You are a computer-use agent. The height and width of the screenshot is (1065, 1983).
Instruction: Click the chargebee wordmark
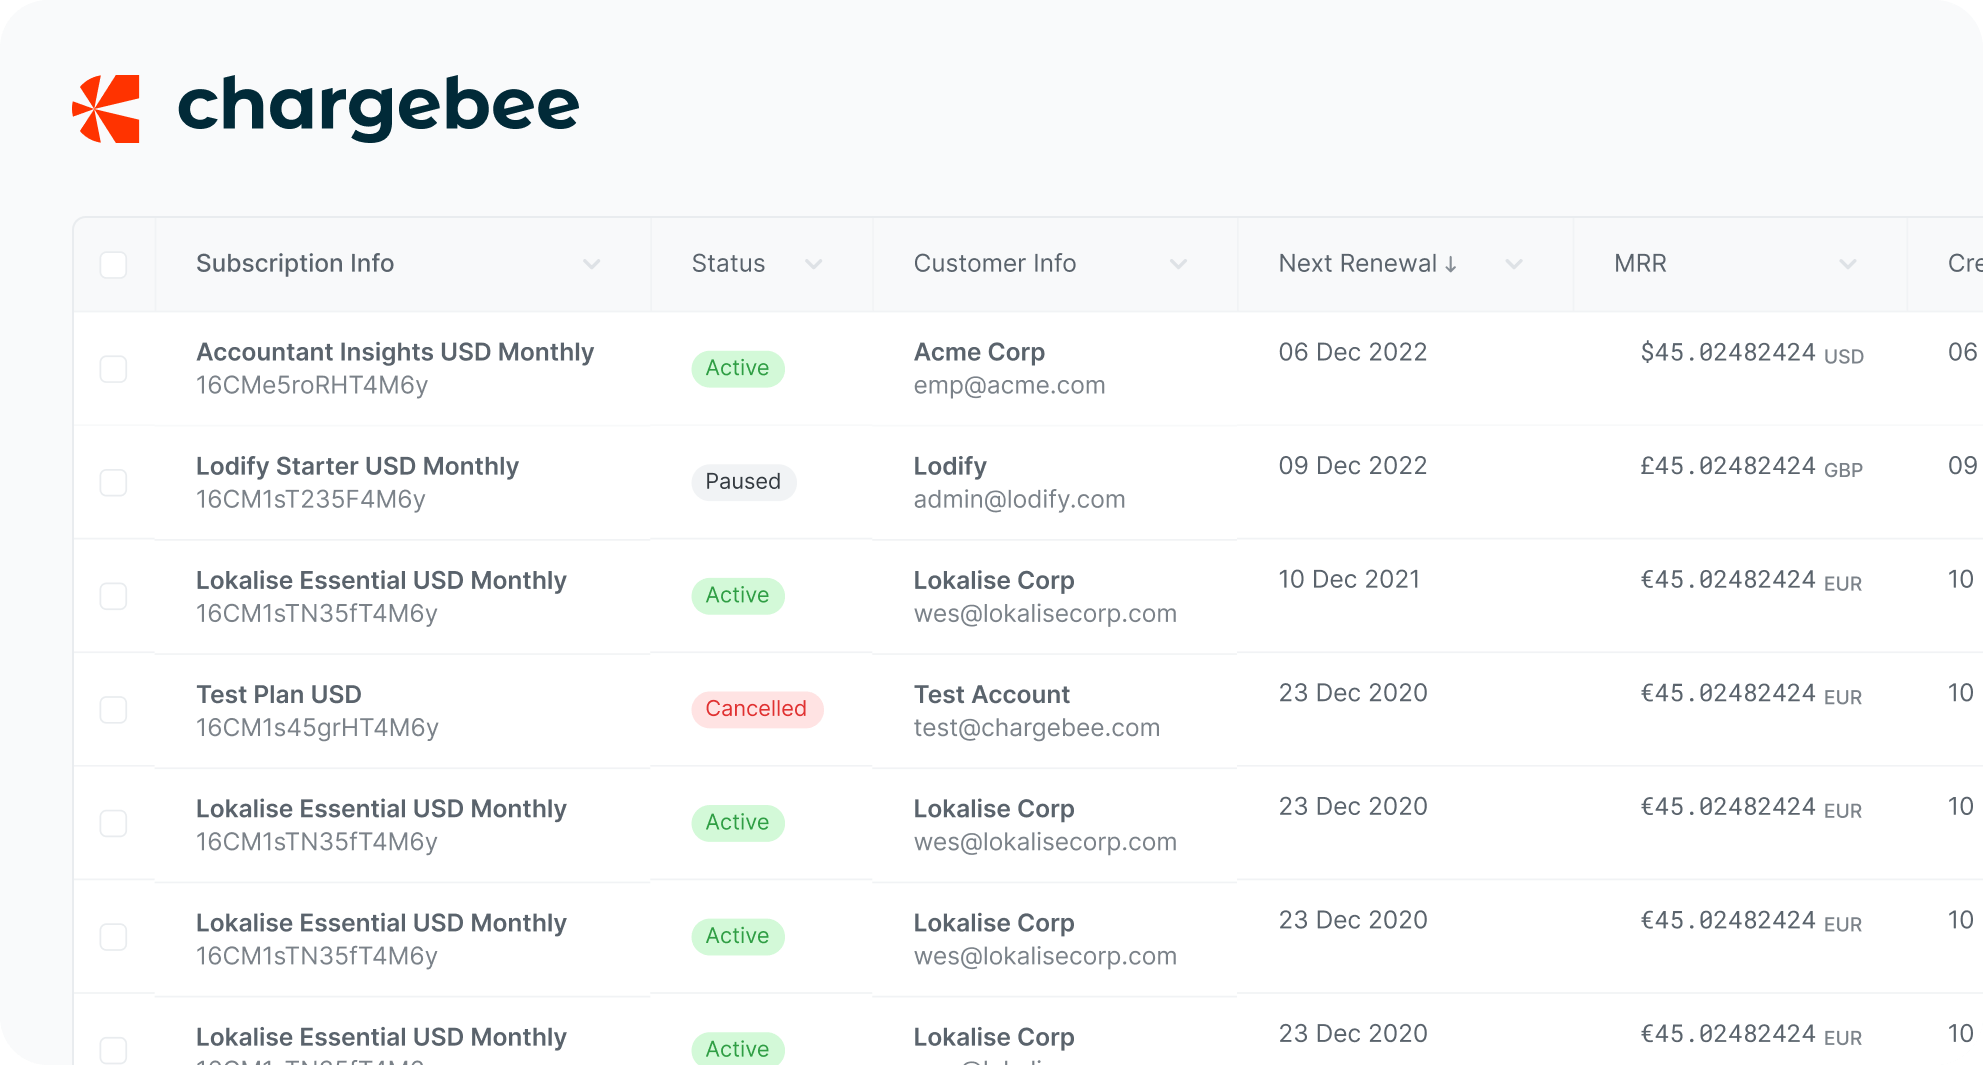pyautogui.click(x=378, y=107)
